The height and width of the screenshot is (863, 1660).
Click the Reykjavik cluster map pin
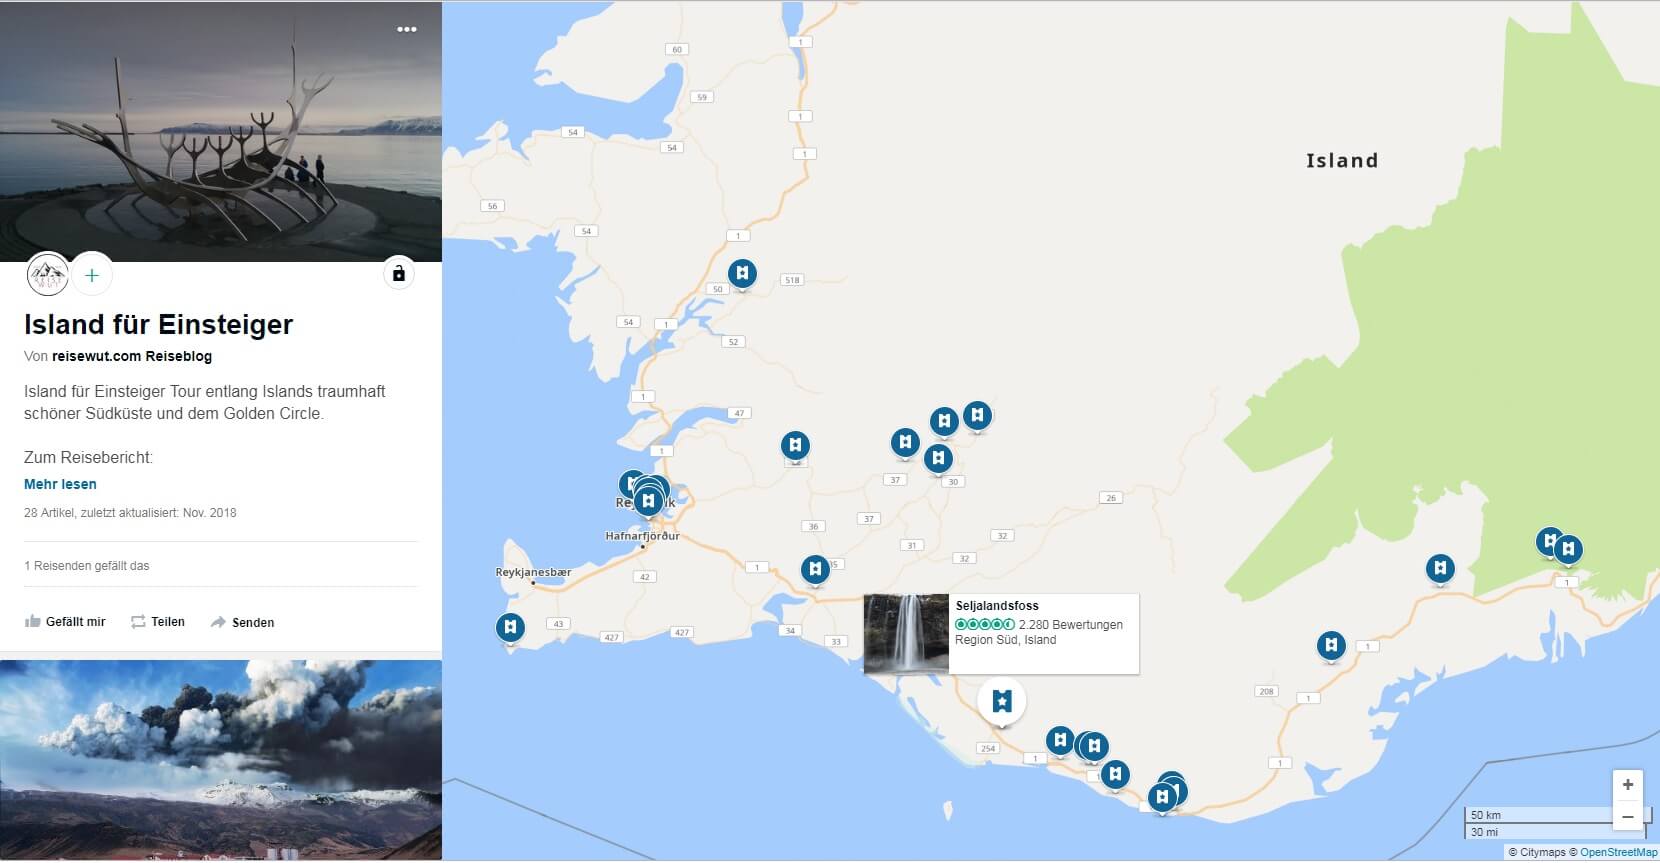648,500
